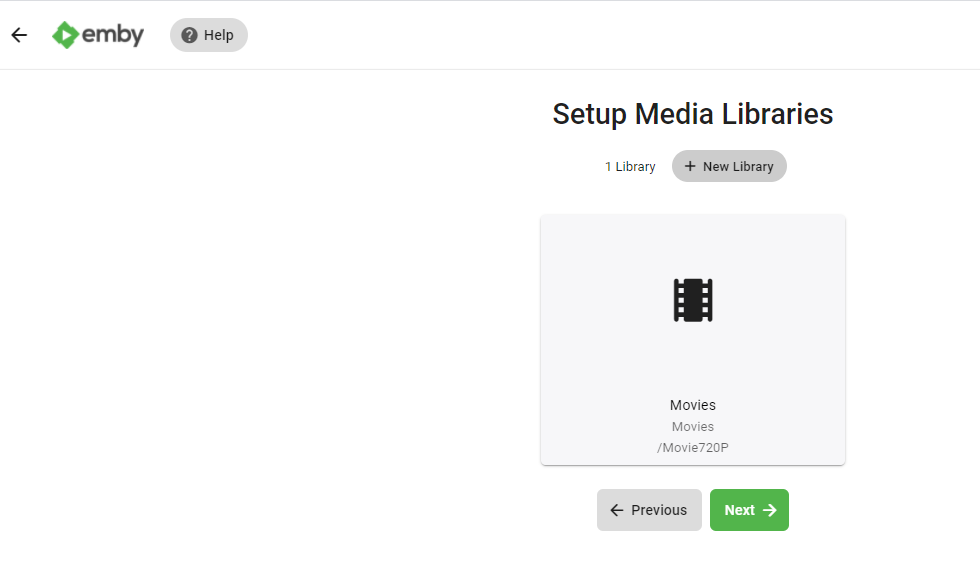Click the emby wordmark text
The width and height of the screenshot is (980, 576).
pyautogui.click(x=113, y=35)
